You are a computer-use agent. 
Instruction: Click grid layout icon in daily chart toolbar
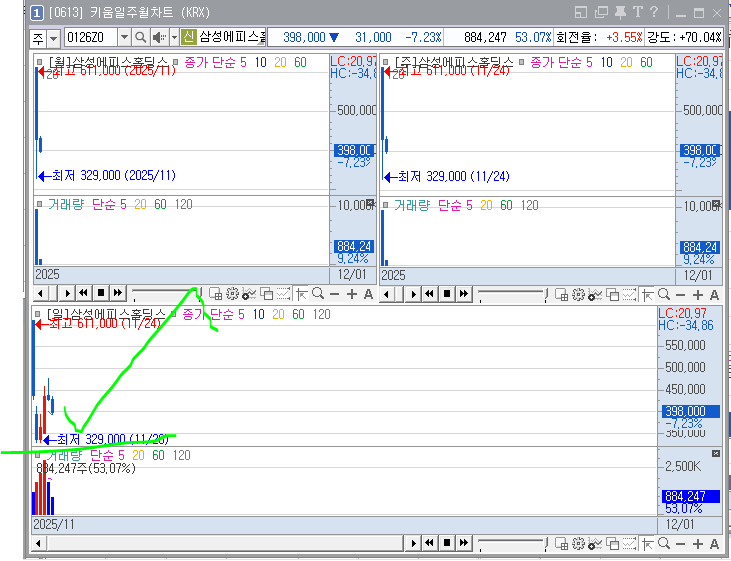click(562, 544)
